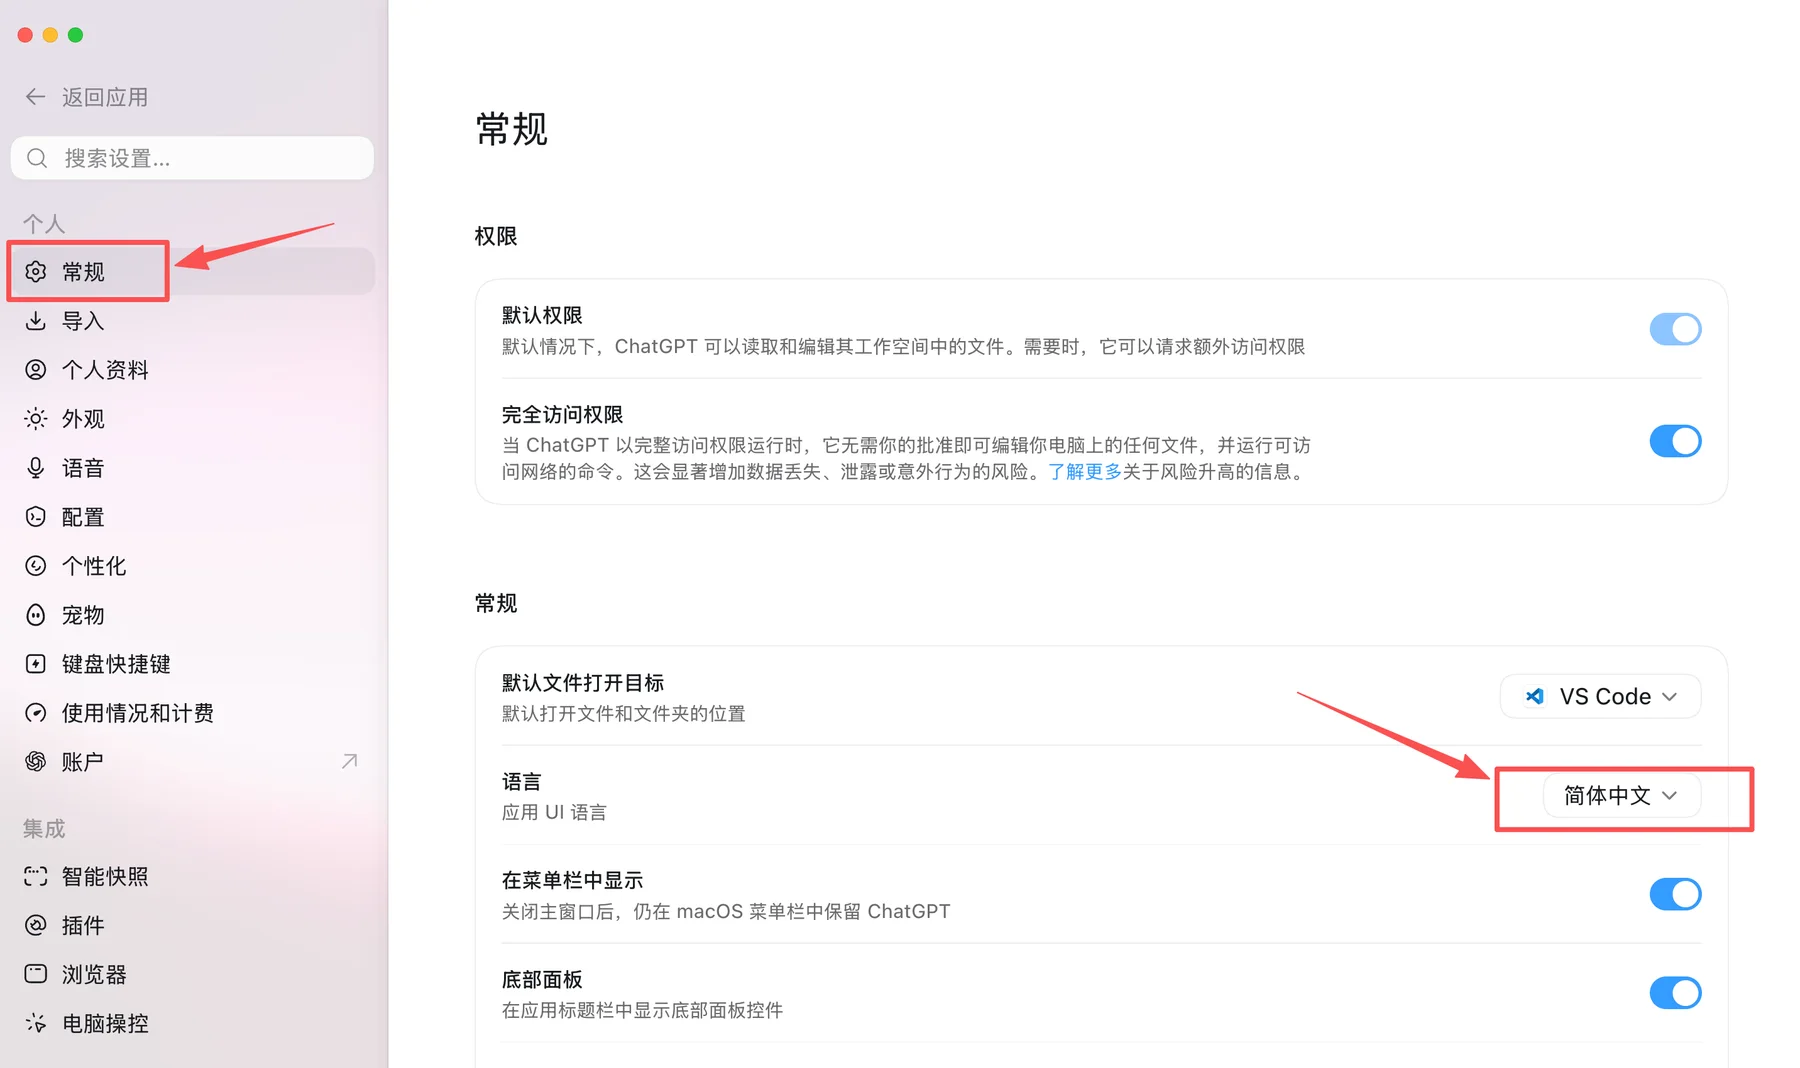Toggle the 默认权限 switch
Viewport: 1800px width, 1068px height.
pyautogui.click(x=1675, y=329)
